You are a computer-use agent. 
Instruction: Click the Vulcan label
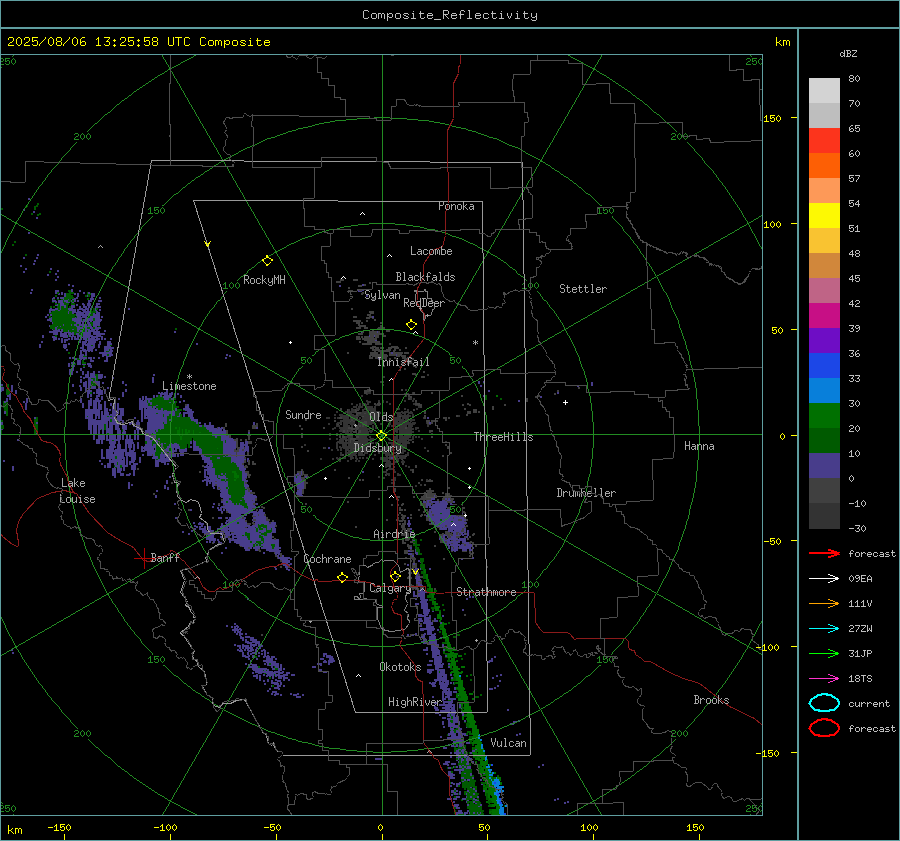(x=508, y=743)
